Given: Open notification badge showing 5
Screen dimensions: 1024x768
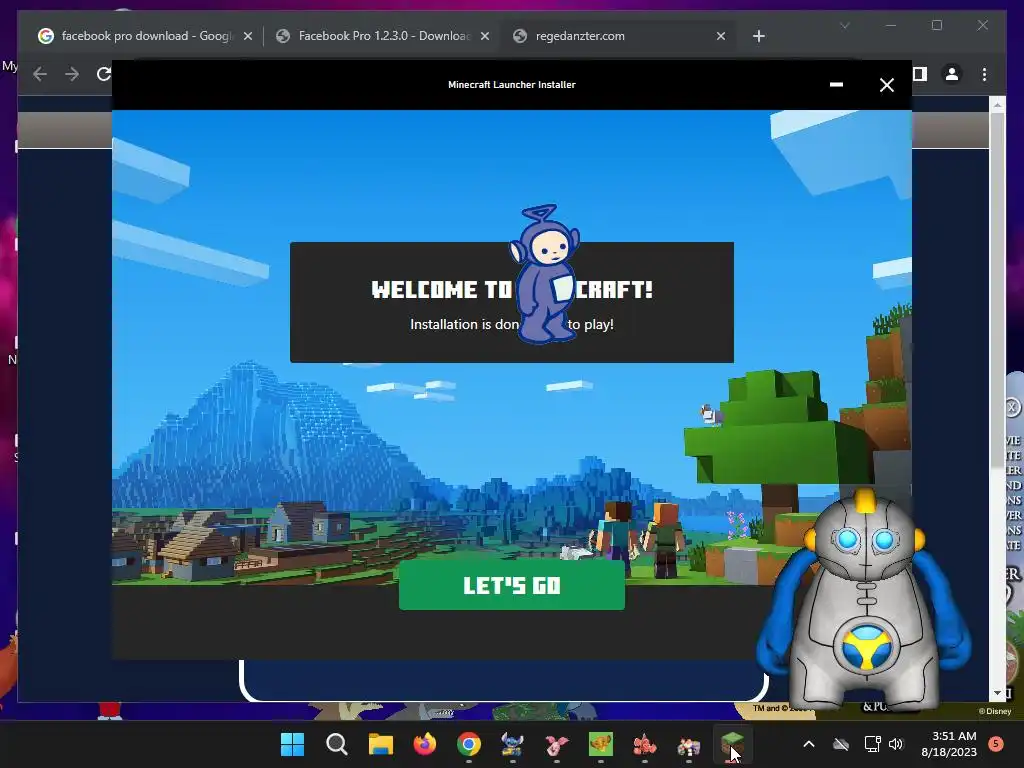Looking at the screenshot, I should tap(996, 744).
